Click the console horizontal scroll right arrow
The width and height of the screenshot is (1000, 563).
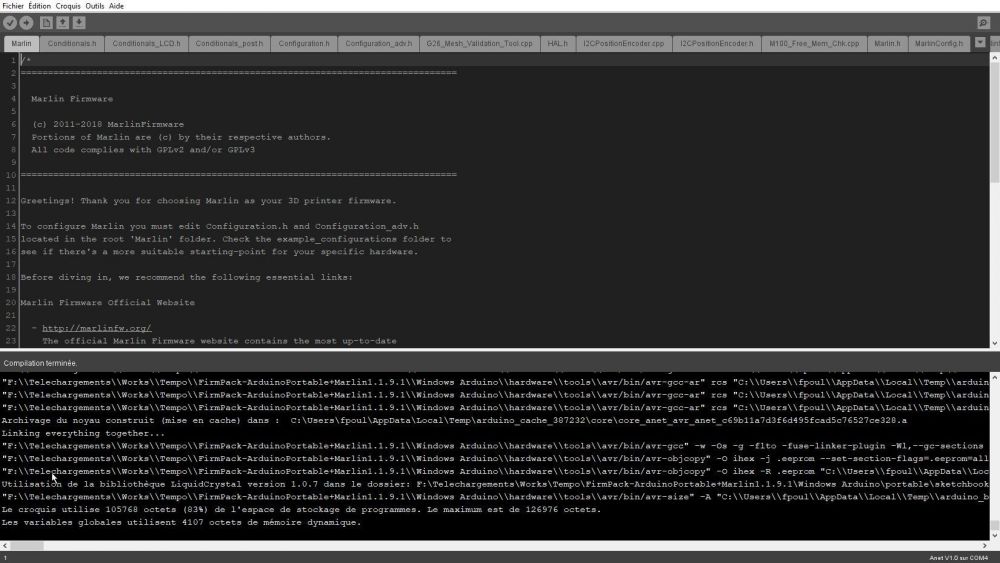pyautogui.click(x=985, y=546)
